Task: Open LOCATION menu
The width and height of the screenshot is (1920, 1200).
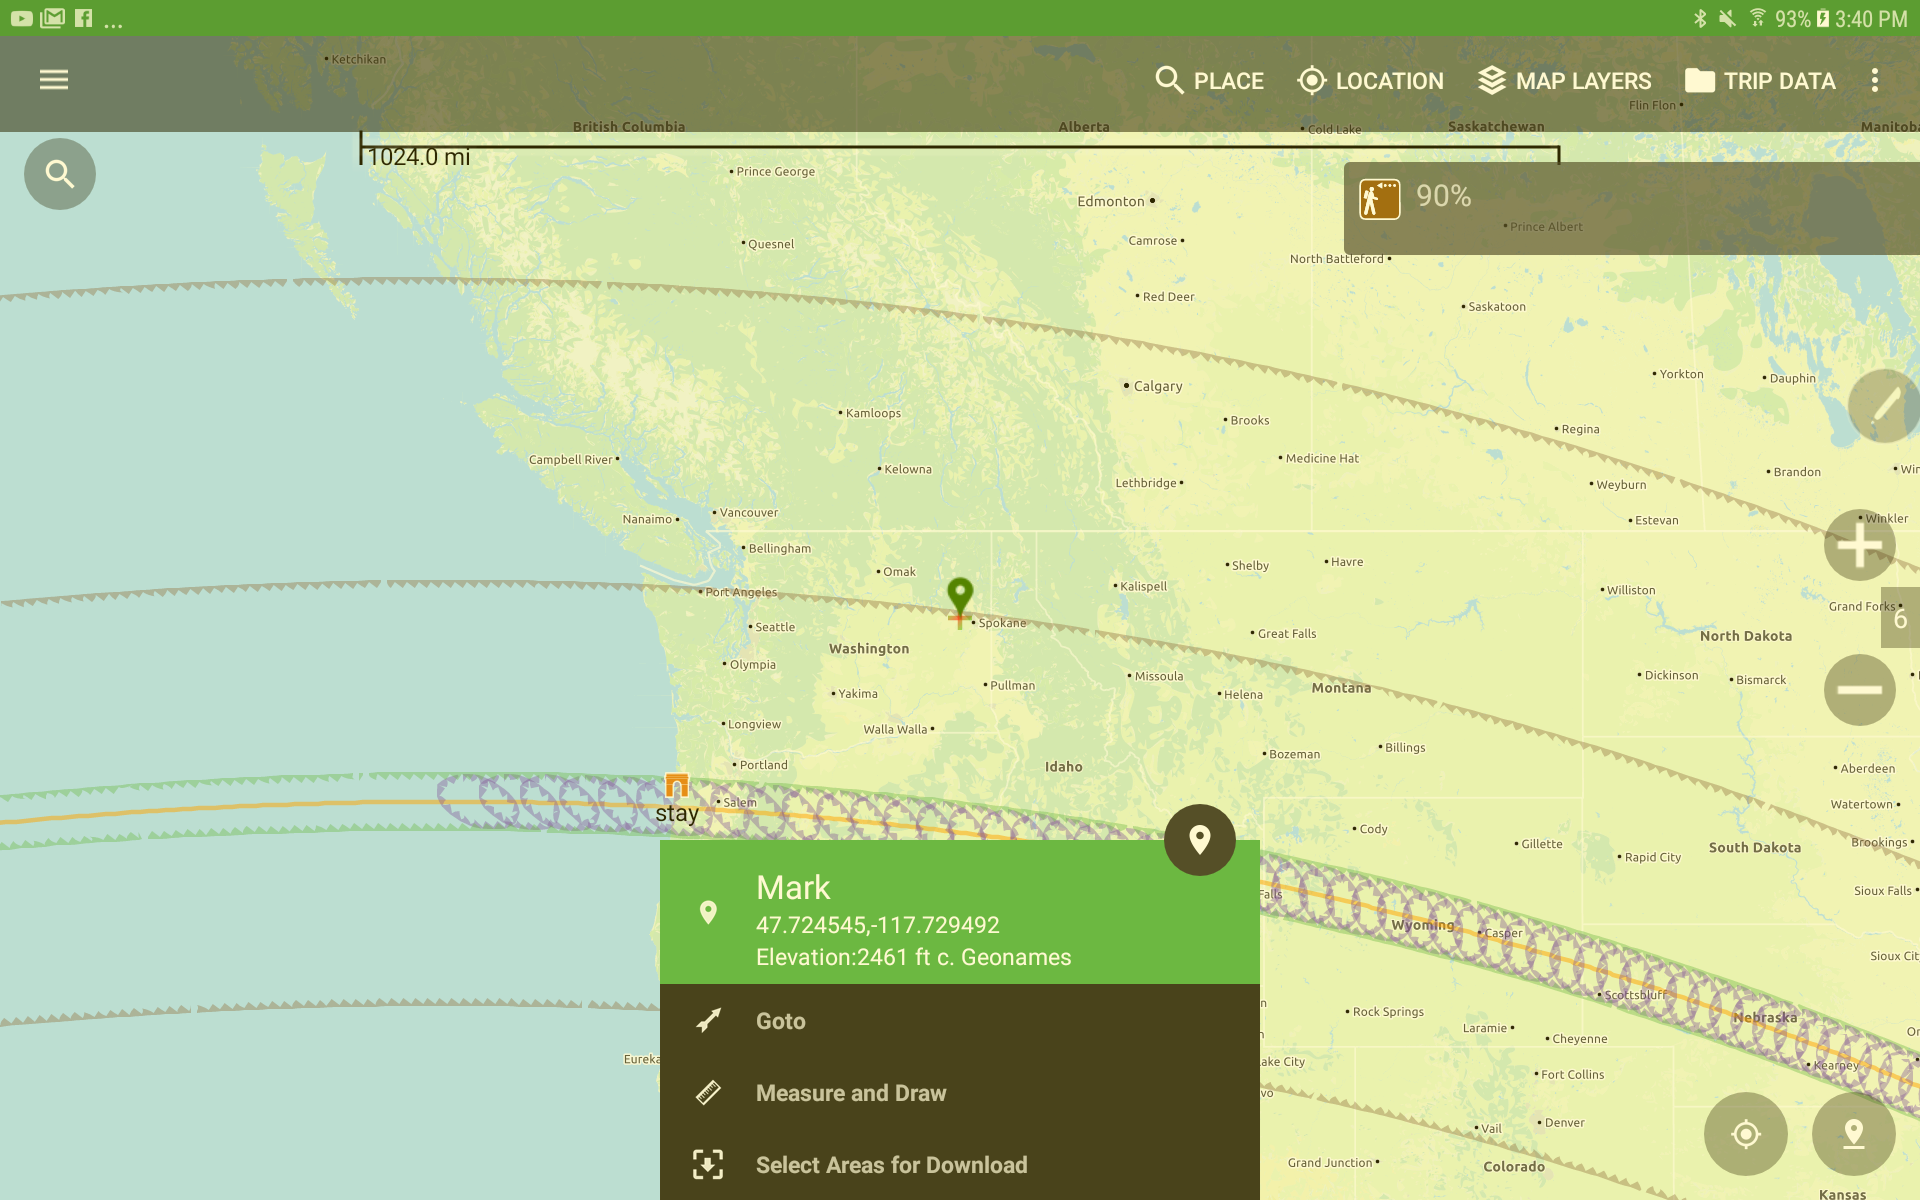Action: pyautogui.click(x=1370, y=80)
